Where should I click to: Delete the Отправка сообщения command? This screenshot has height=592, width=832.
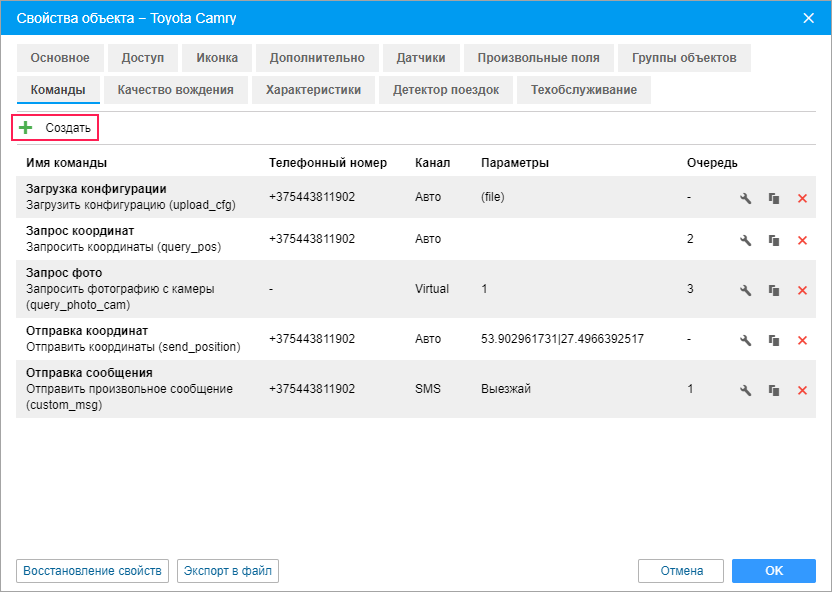click(x=802, y=390)
